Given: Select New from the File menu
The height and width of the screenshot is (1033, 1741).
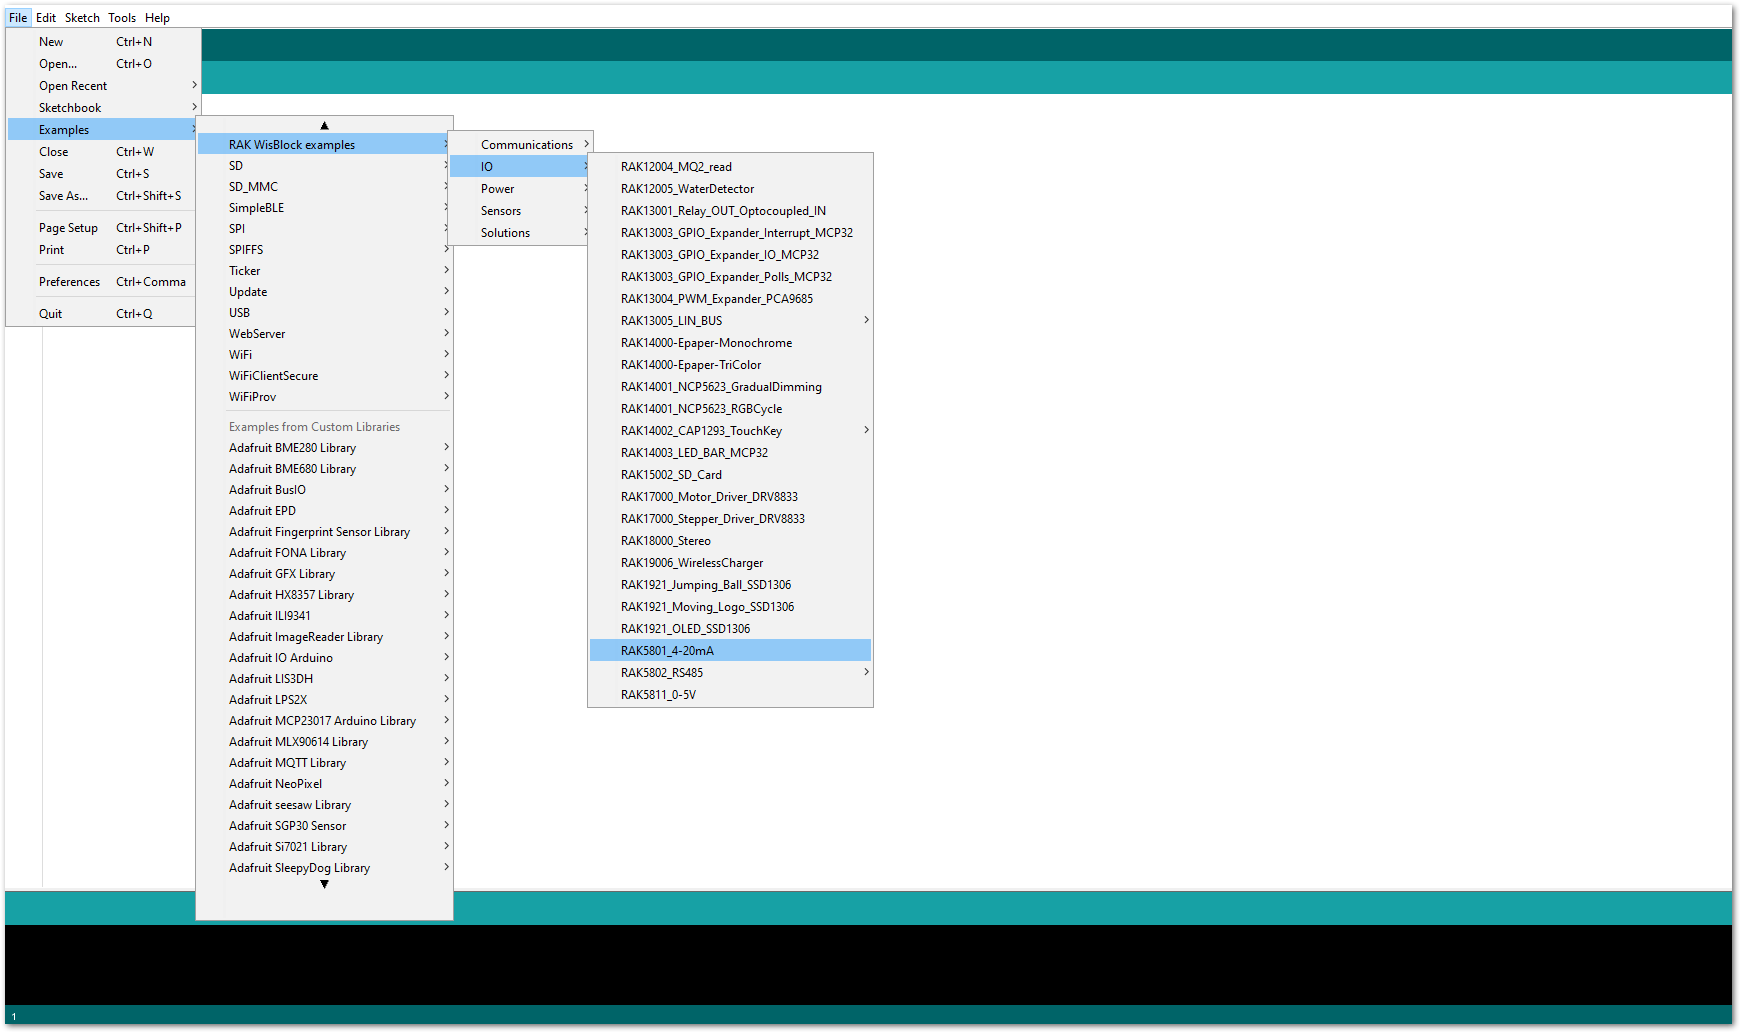Looking at the screenshot, I should (103, 42).
